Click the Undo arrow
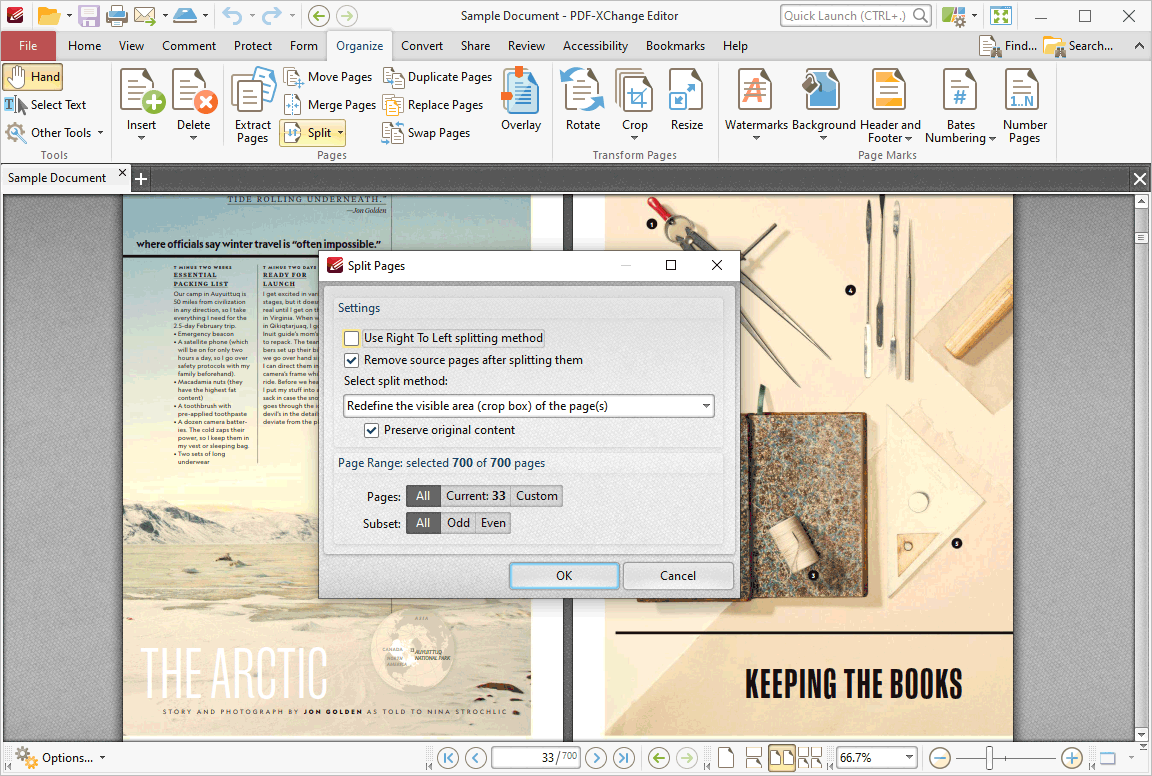This screenshot has width=1152, height=776. (231, 15)
